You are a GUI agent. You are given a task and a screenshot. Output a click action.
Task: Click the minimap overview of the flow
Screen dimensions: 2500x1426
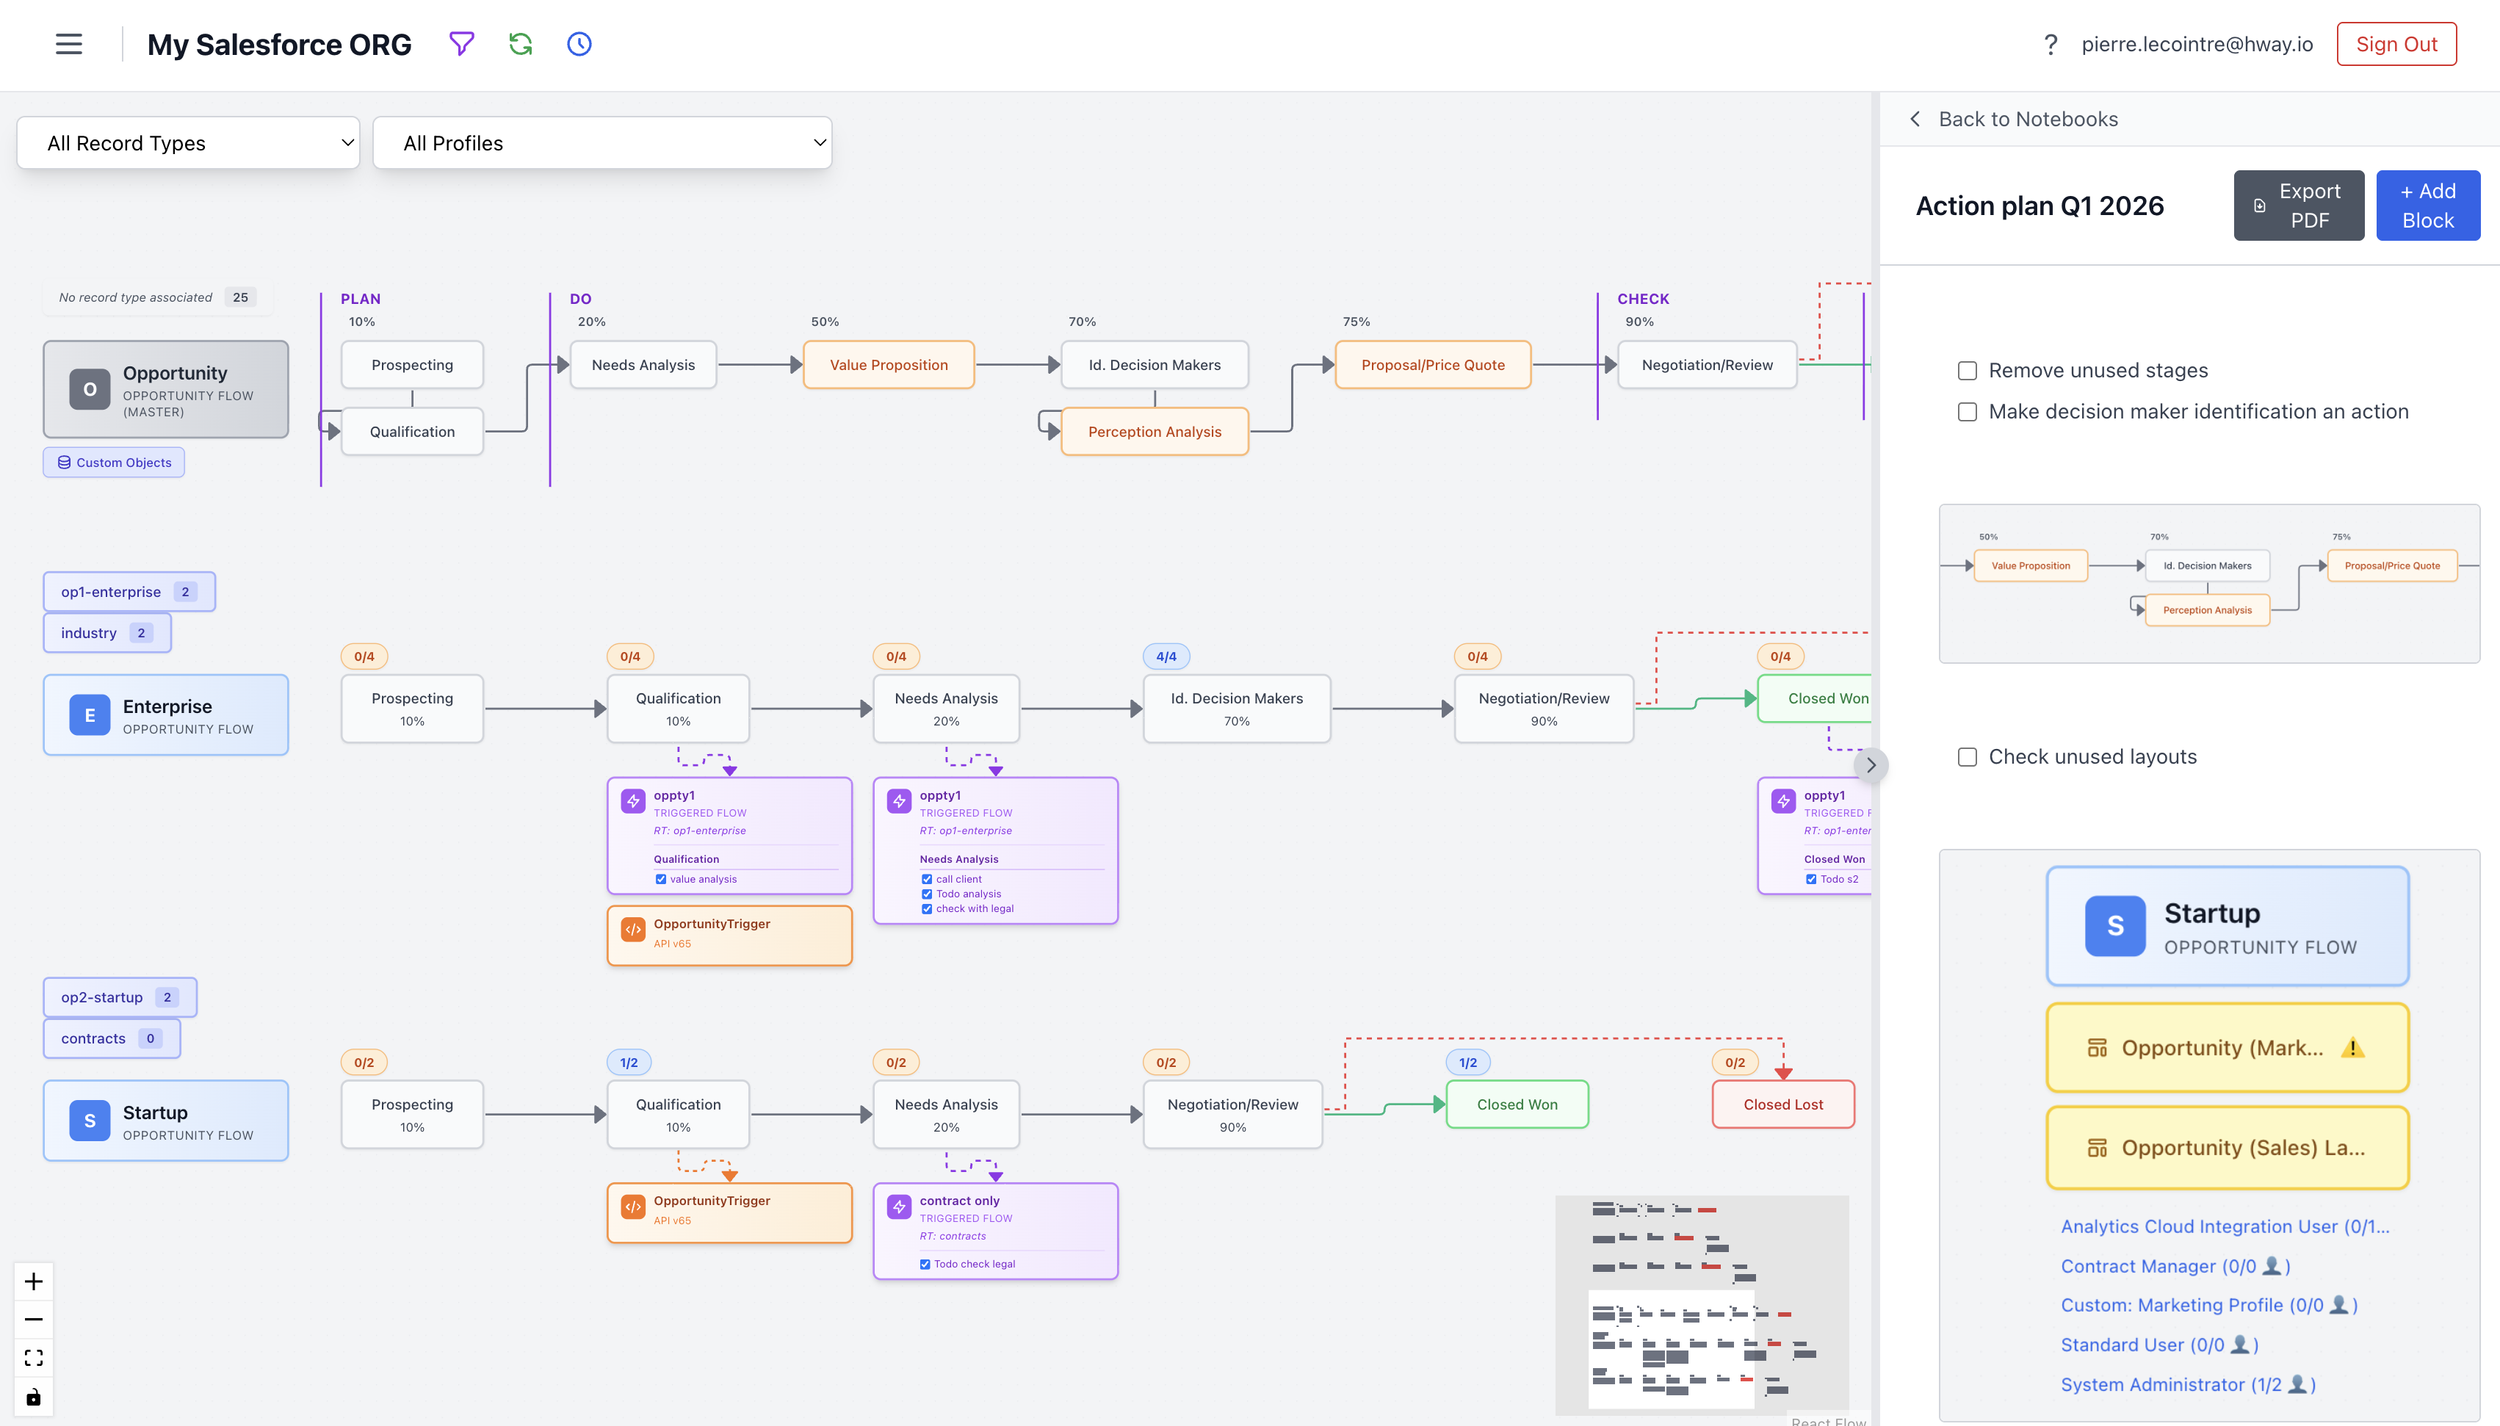click(1701, 1305)
